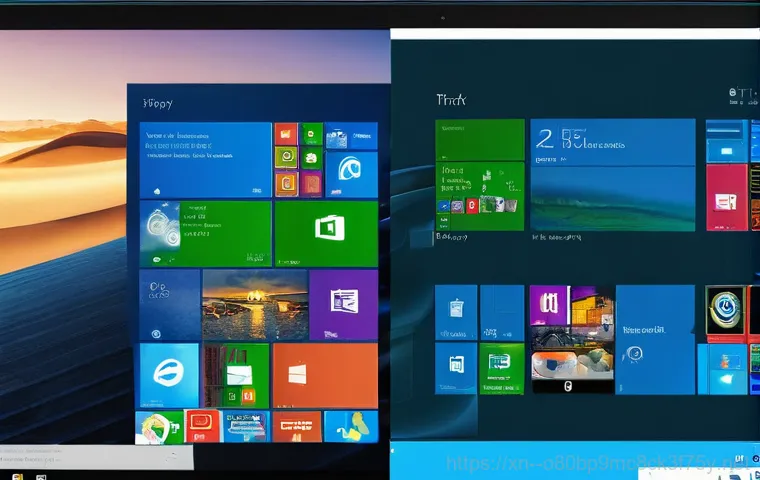Open the Internet Explorer tile on left screen
Screen dimensions: 760x480
(x=168, y=372)
